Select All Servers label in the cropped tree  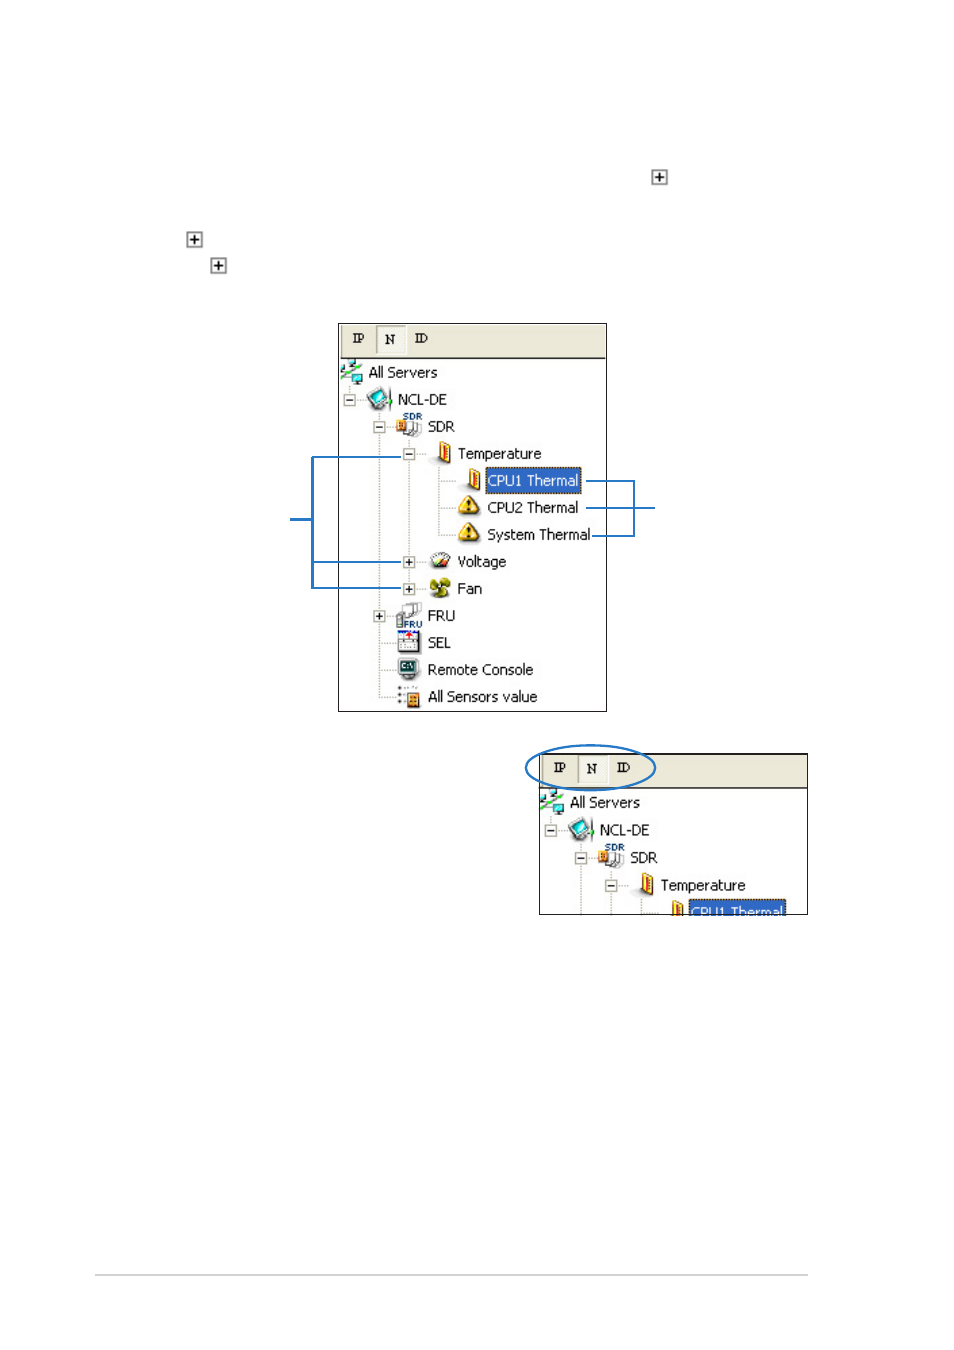[x=605, y=802]
